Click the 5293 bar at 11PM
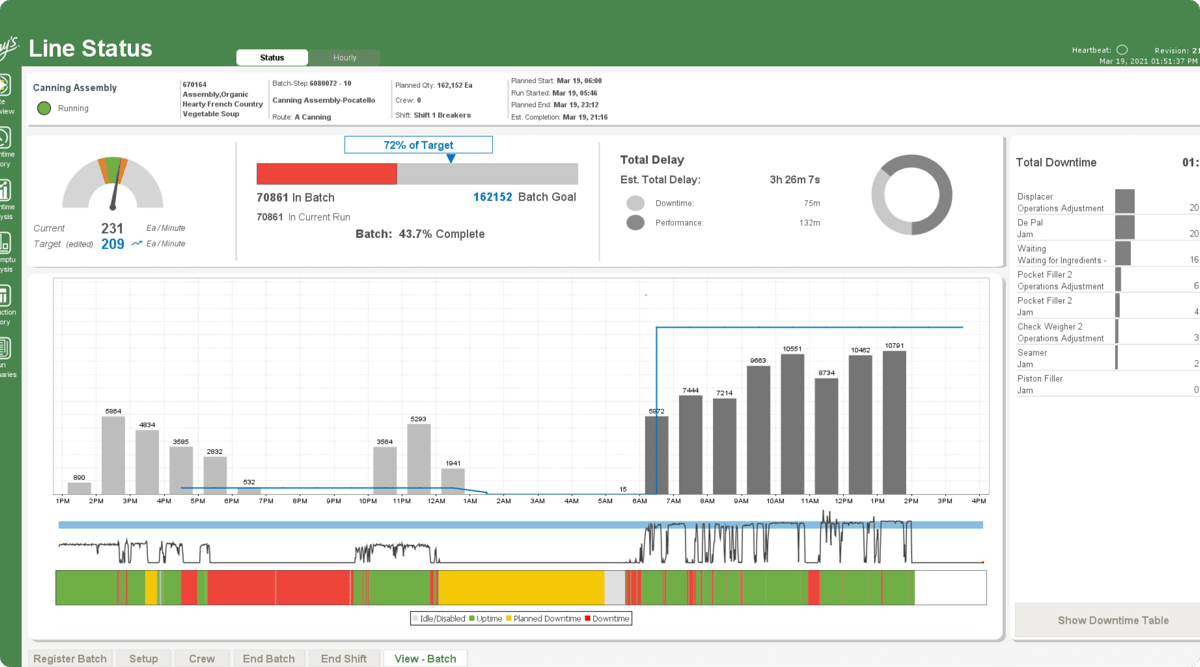The width and height of the screenshot is (1200, 667). [419, 459]
